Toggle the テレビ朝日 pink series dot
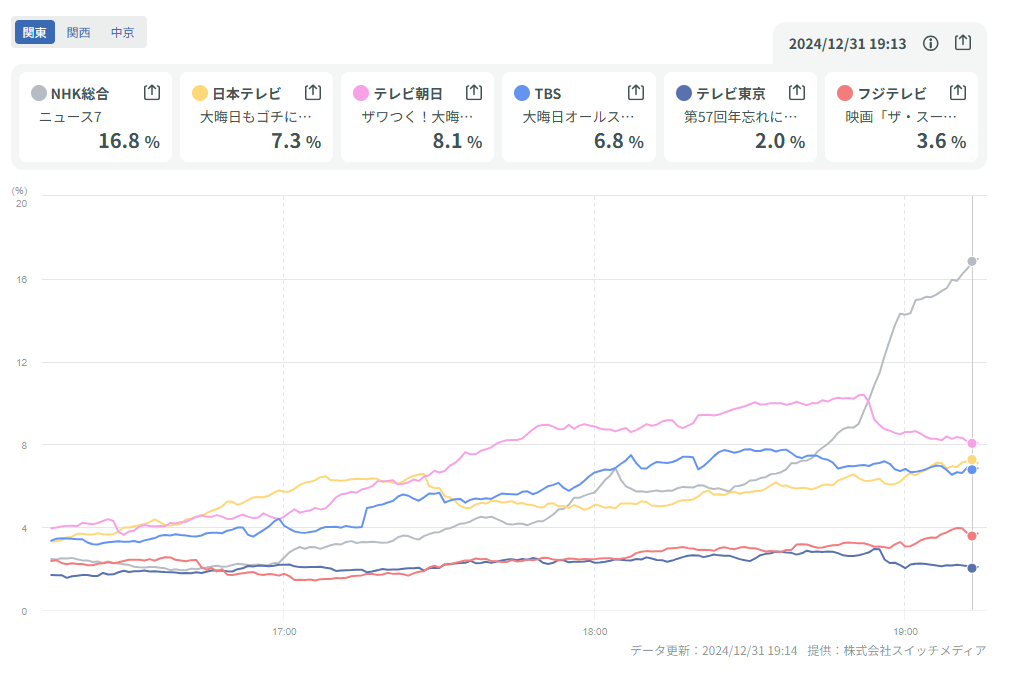 (x=361, y=93)
